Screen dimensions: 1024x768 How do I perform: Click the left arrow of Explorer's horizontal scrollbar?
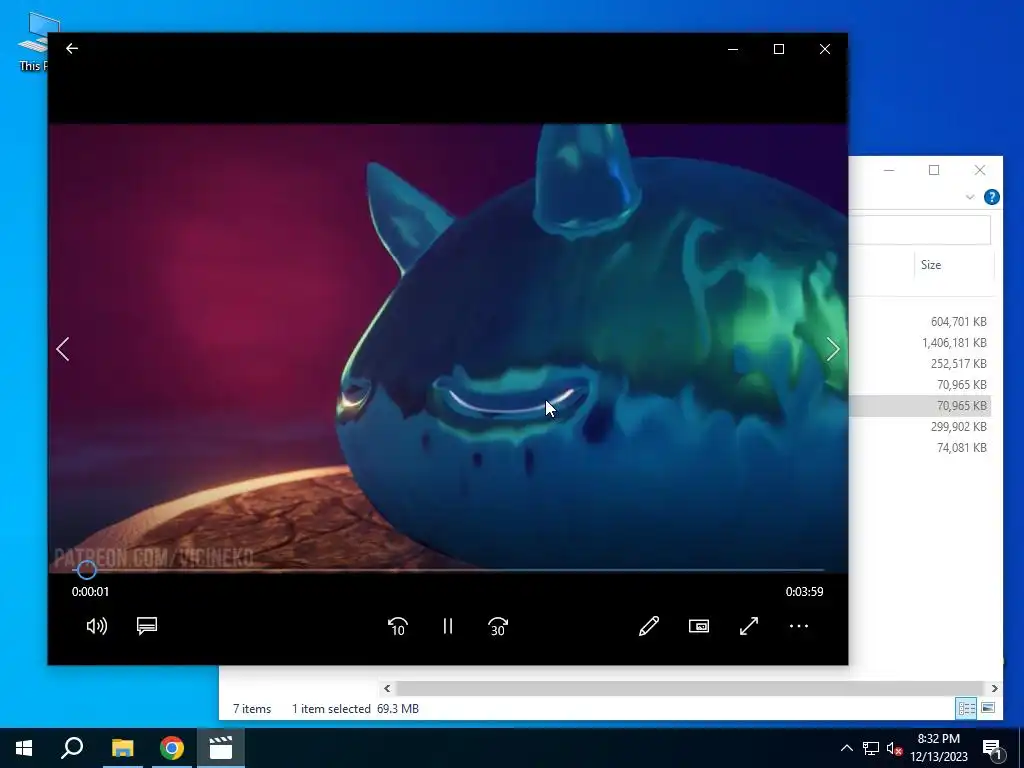[387, 688]
